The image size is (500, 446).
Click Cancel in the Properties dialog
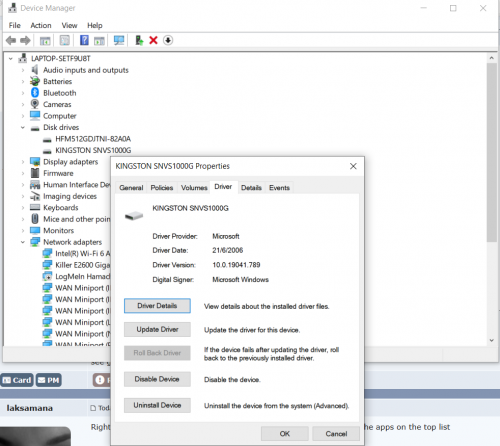coord(336,434)
